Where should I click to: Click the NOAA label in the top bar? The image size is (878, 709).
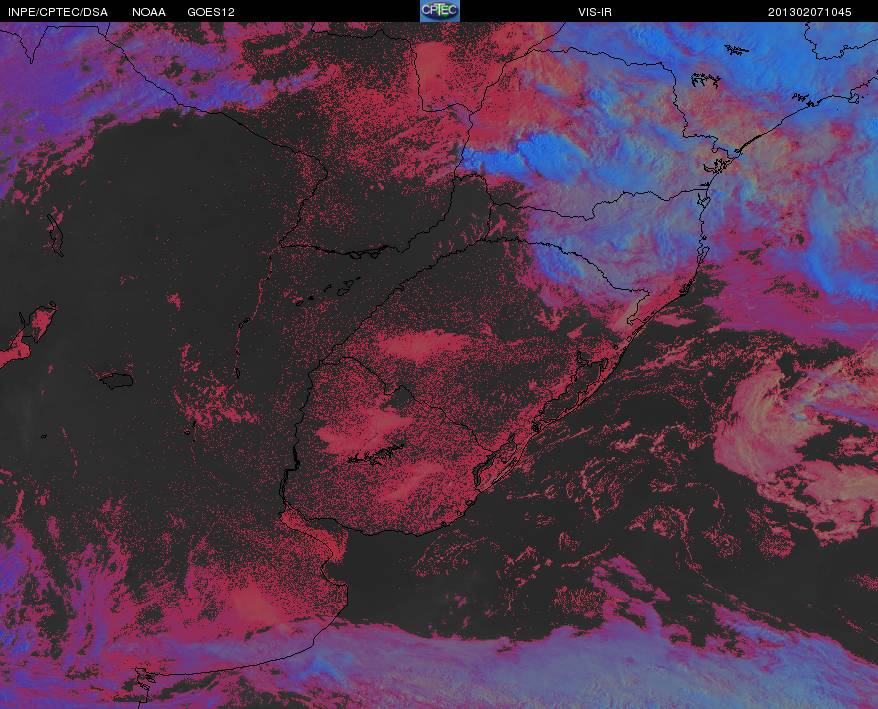(149, 12)
